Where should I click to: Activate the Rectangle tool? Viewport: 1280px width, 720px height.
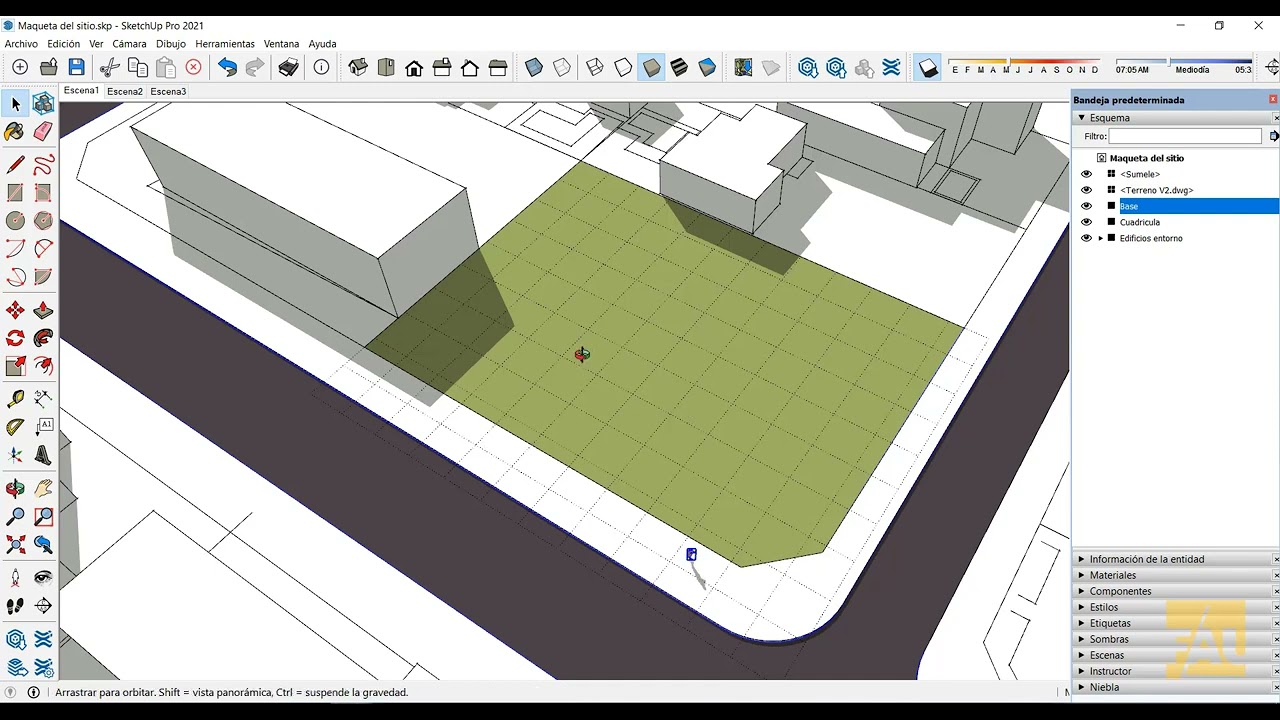coord(15,193)
